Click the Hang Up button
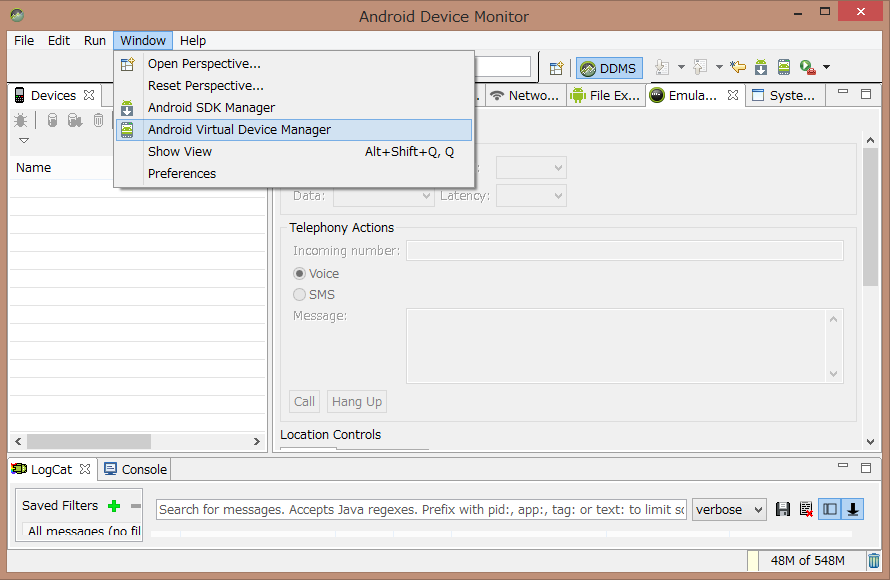The width and height of the screenshot is (890, 580). point(357,402)
